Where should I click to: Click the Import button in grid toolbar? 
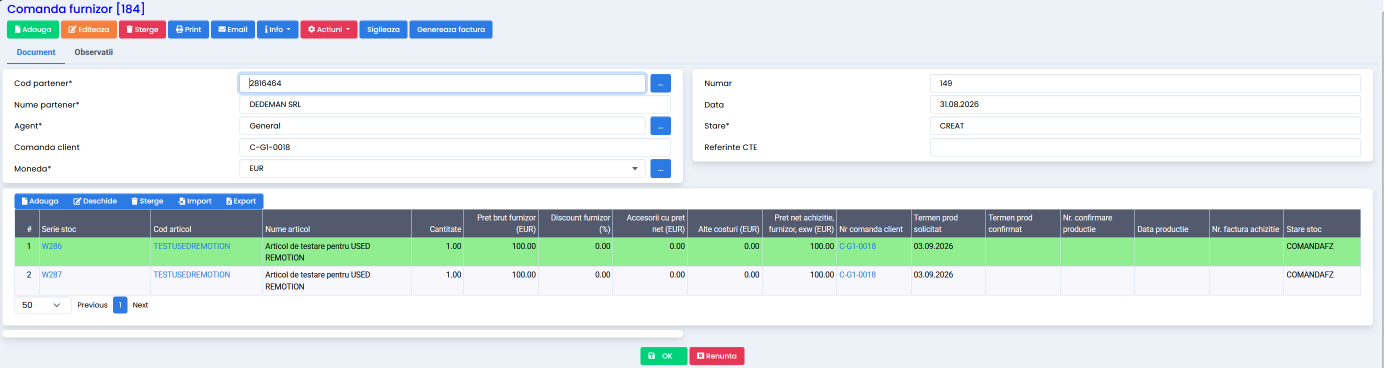point(195,201)
